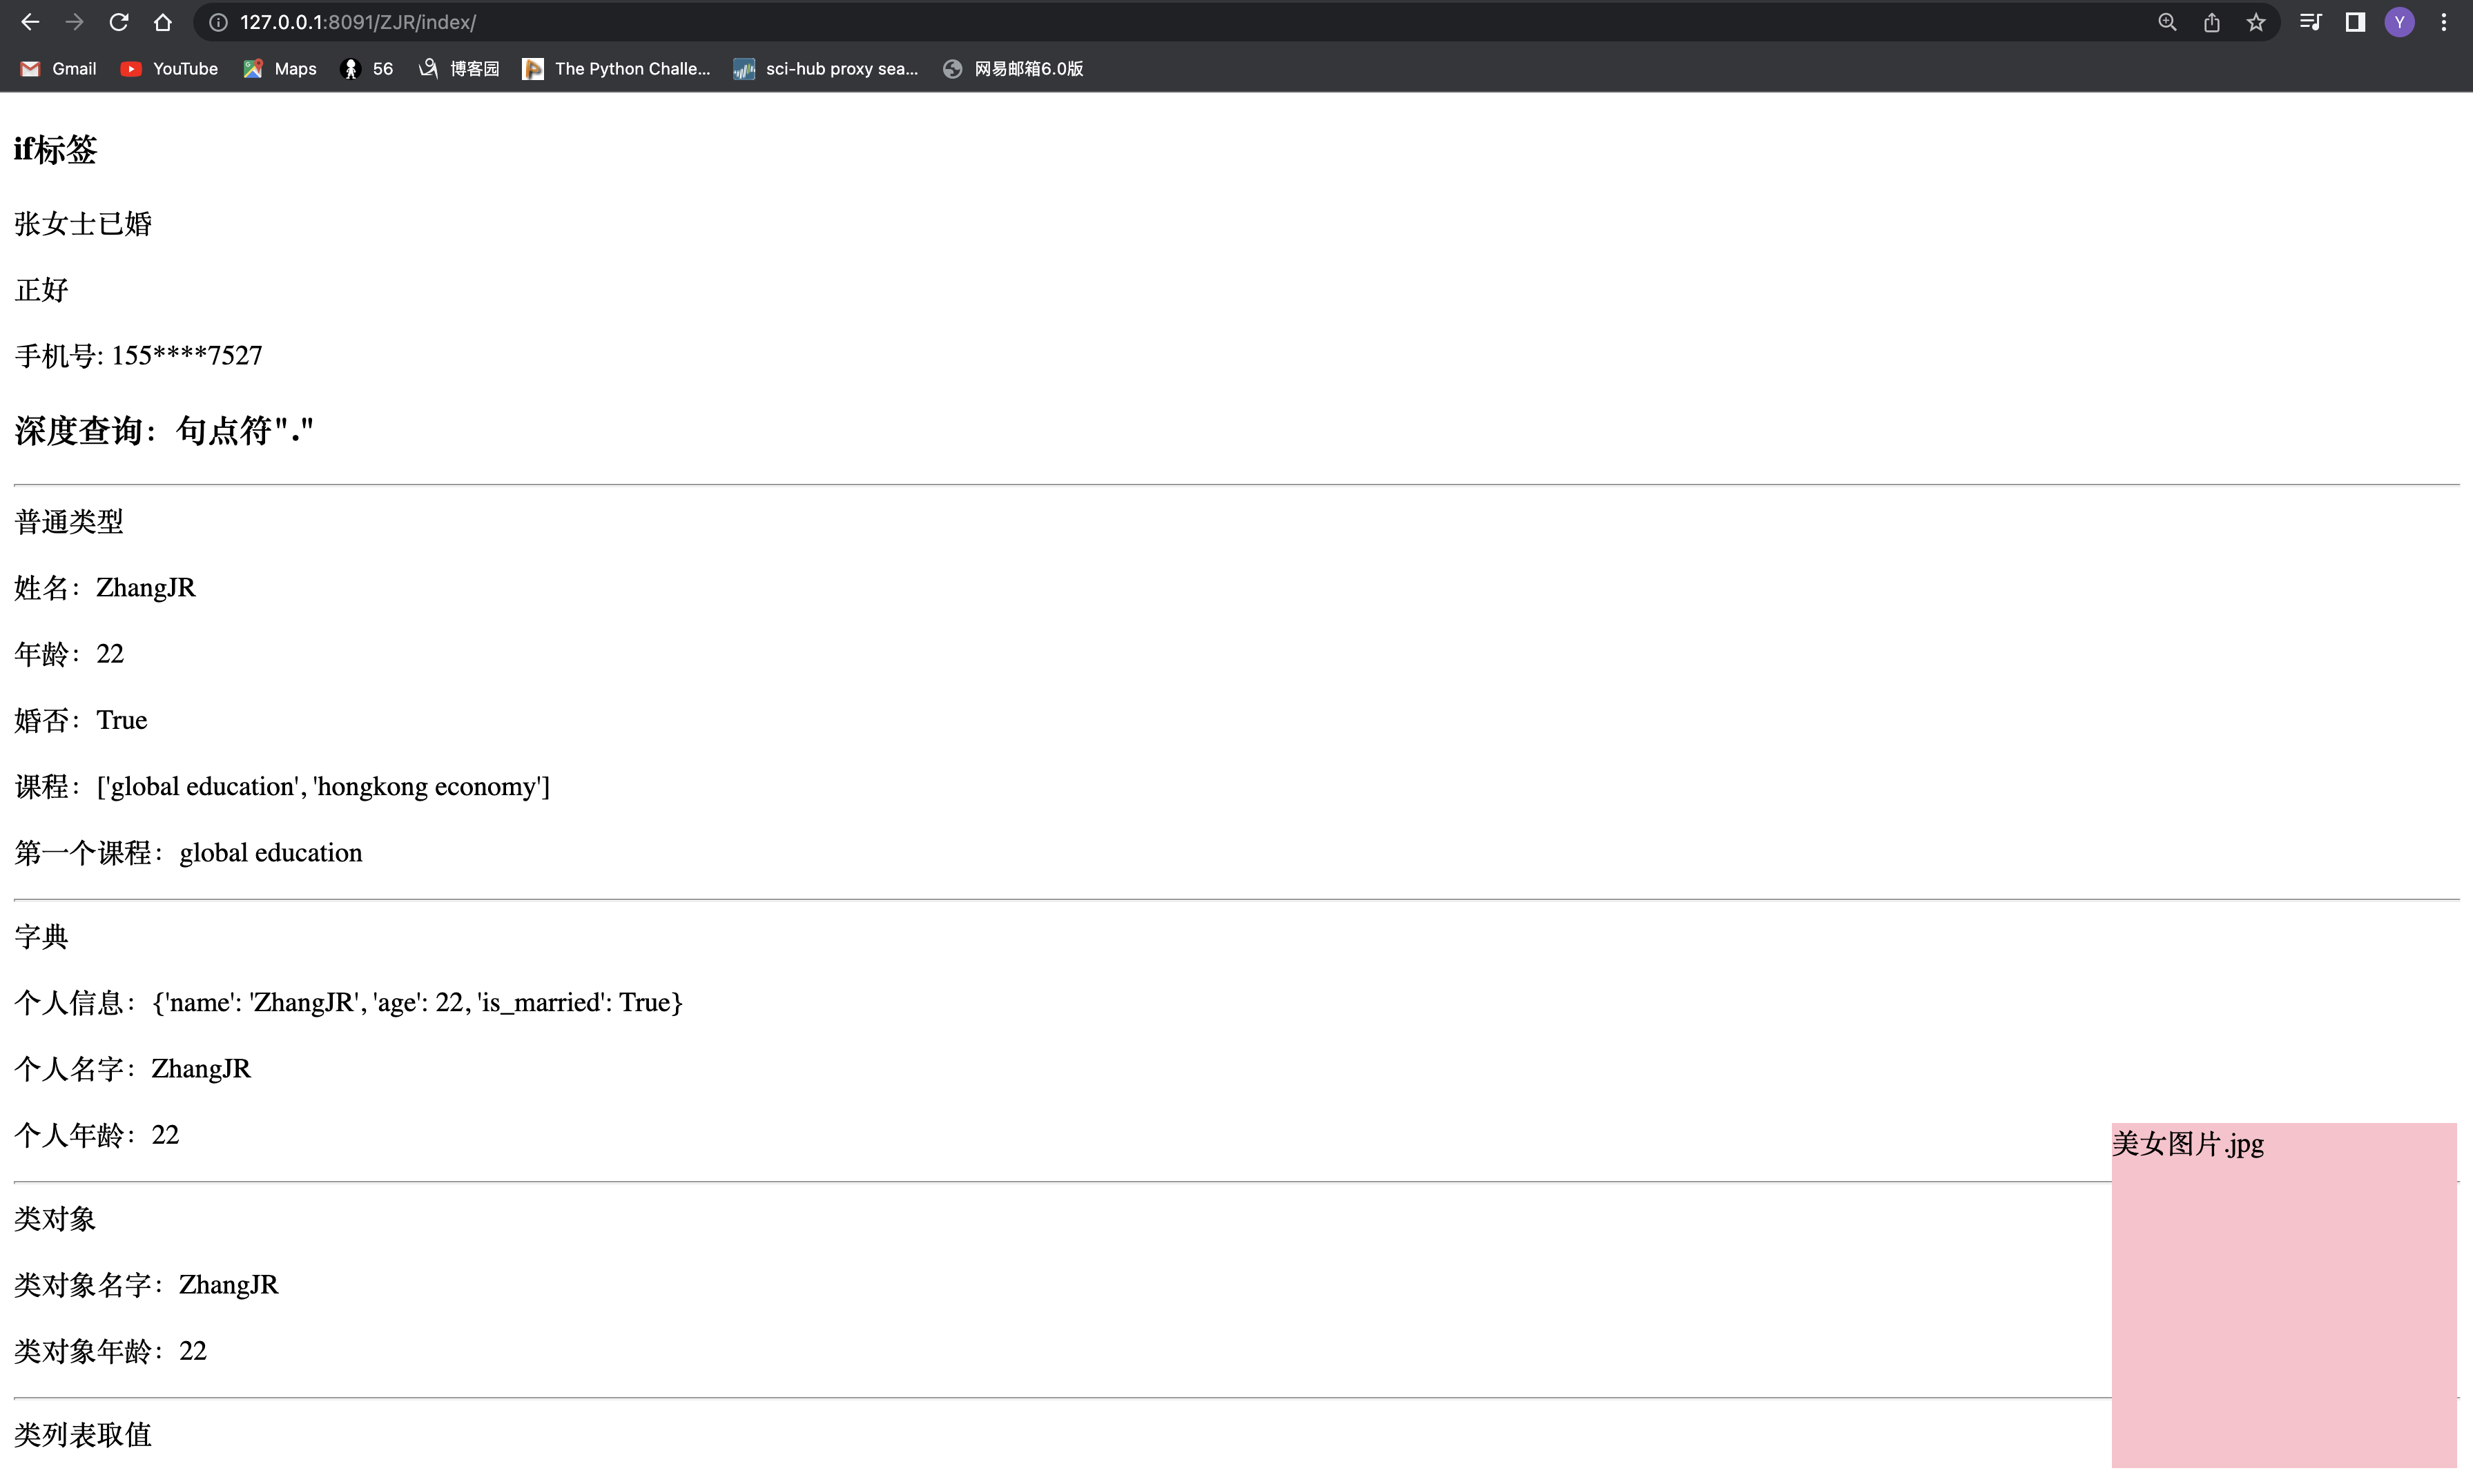Click the 普通类型 label
This screenshot has width=2473, height=1484.
click(x=69, y=522)
